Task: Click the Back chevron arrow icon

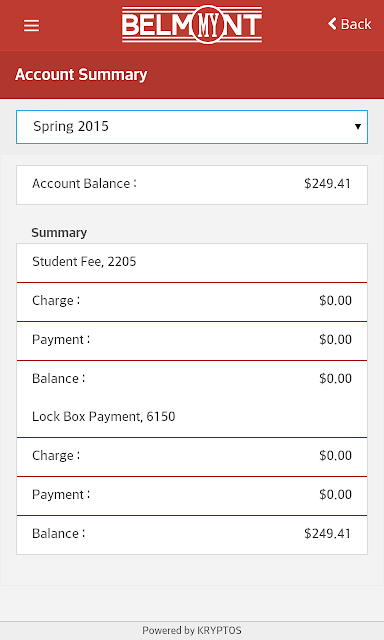Action: 332,24
